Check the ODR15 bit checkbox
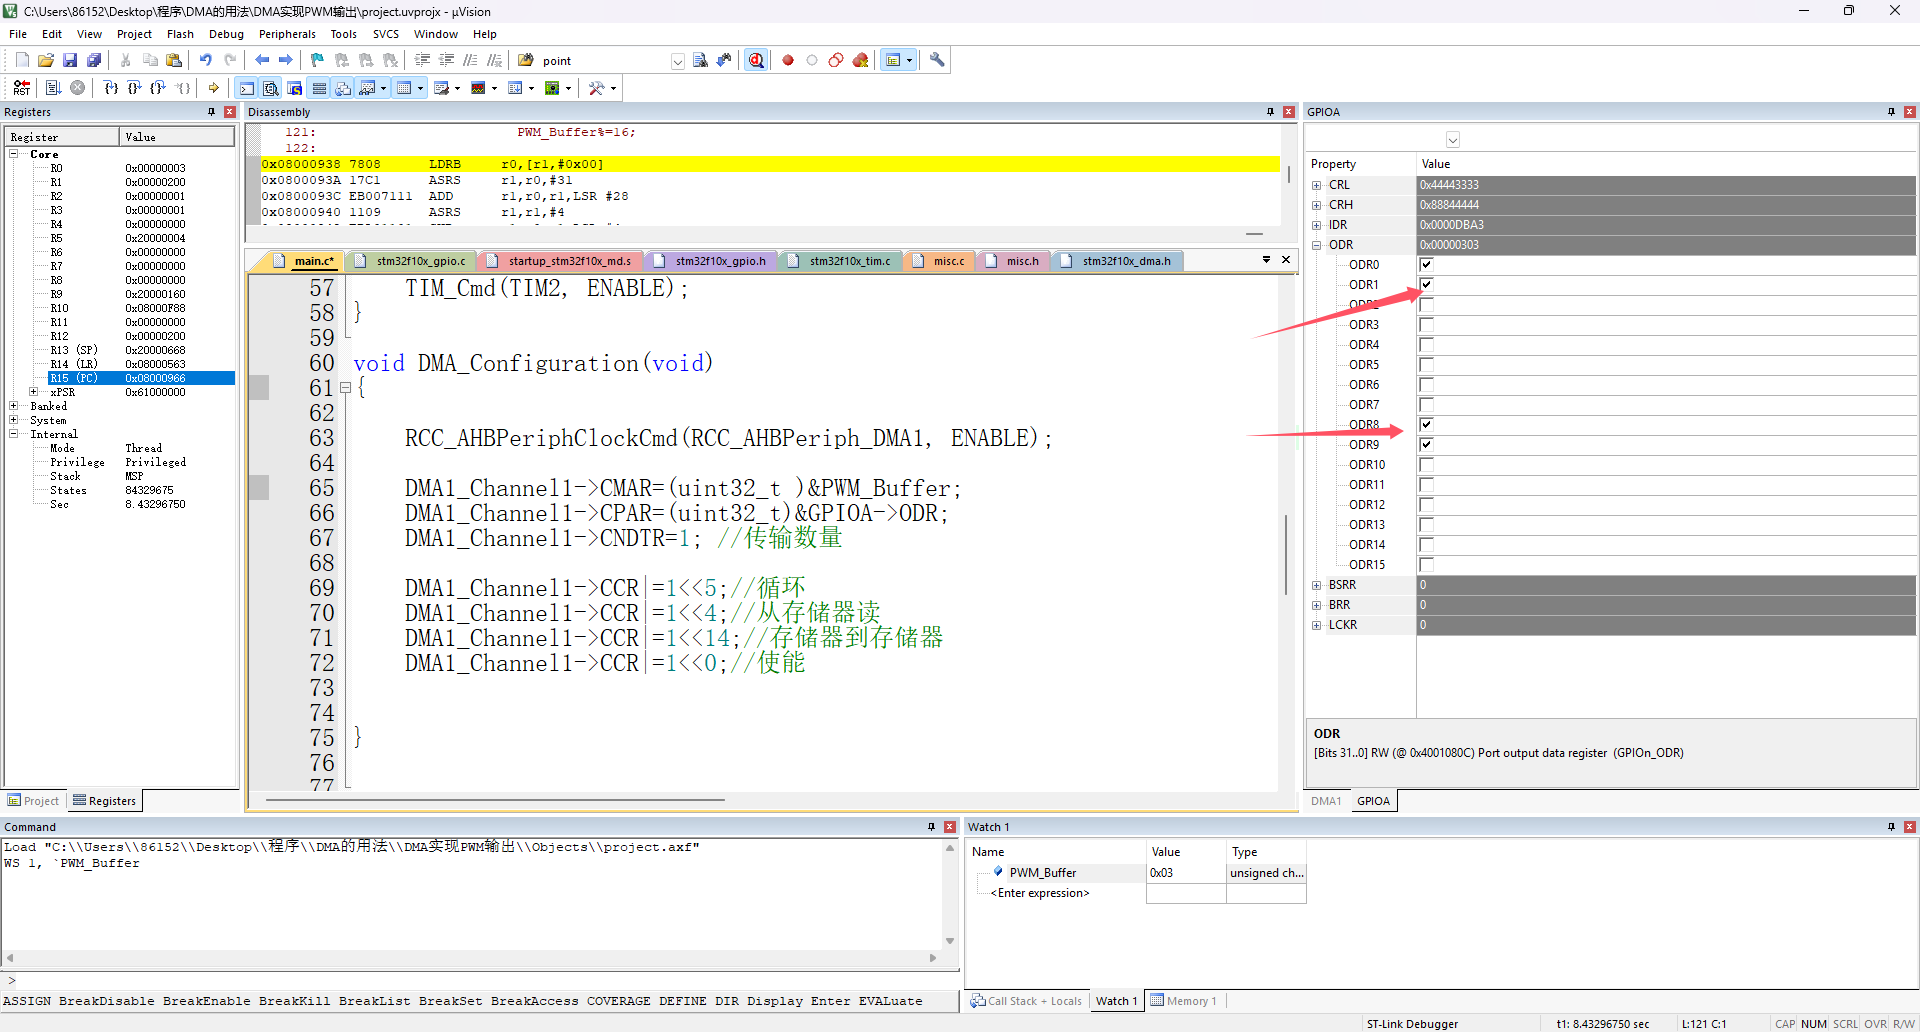The height and width of the screenshot is (1032, 1920). click(x=1427, y=565)
